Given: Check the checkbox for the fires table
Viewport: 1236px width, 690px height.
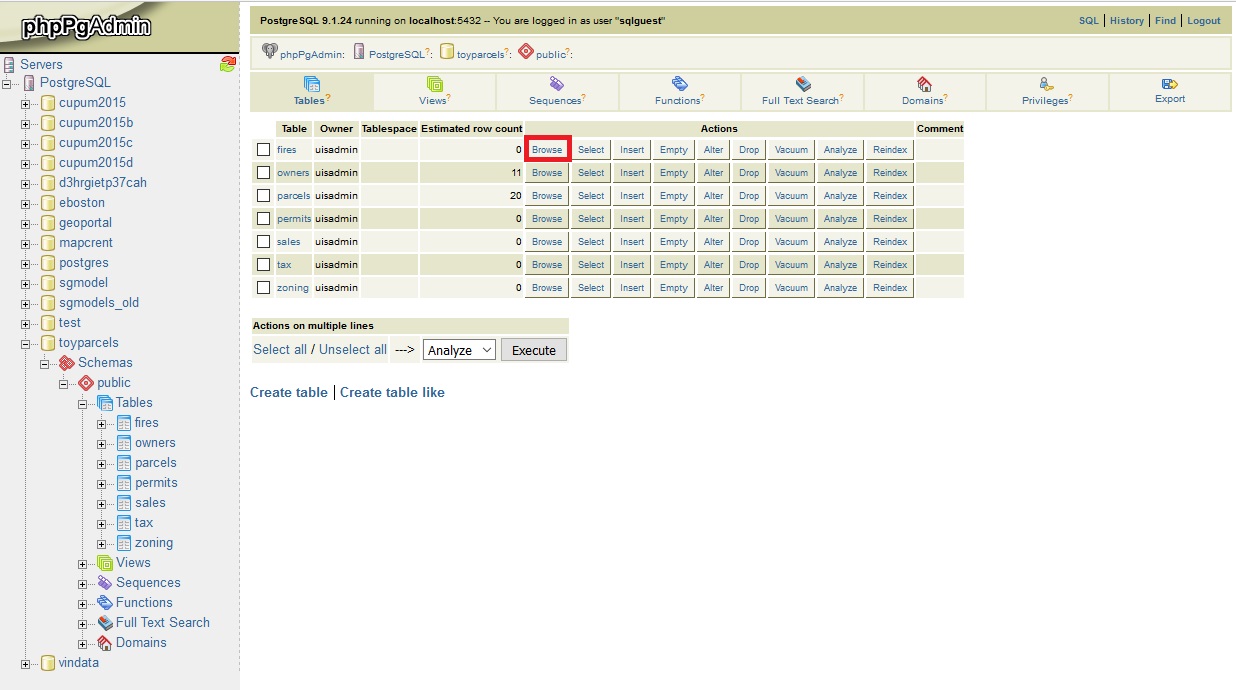Looking at the screenshot, I should 263,150.
